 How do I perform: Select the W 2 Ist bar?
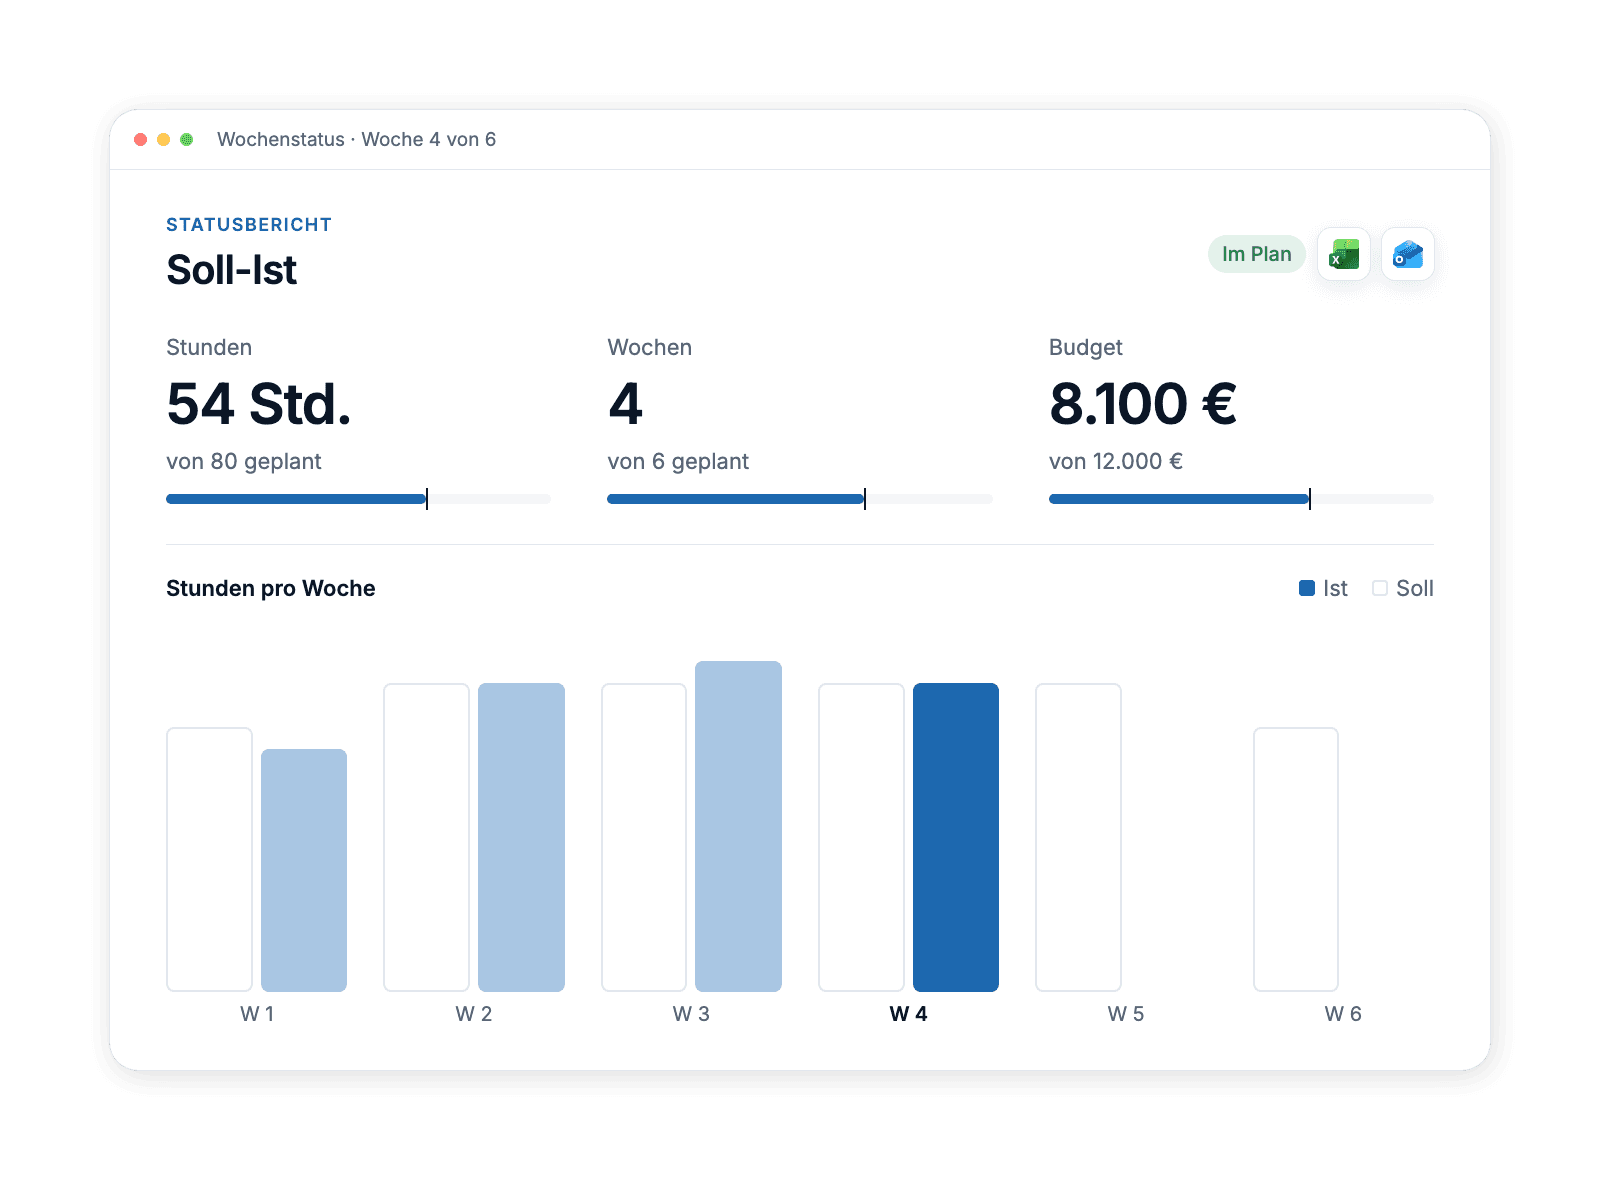coord(521,837)
